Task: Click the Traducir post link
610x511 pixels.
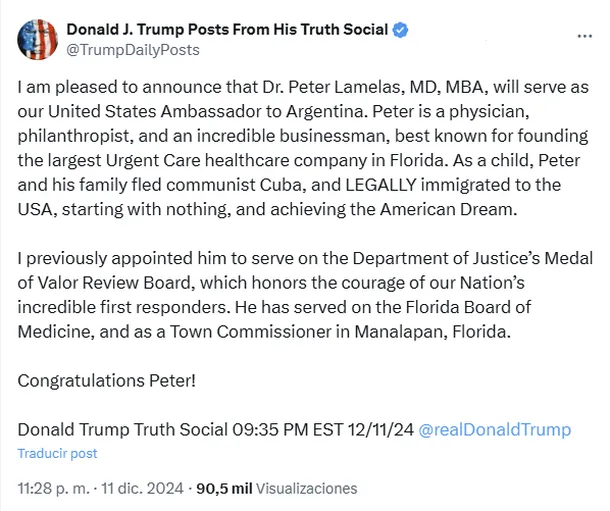Action: click(x=57, y=453)
